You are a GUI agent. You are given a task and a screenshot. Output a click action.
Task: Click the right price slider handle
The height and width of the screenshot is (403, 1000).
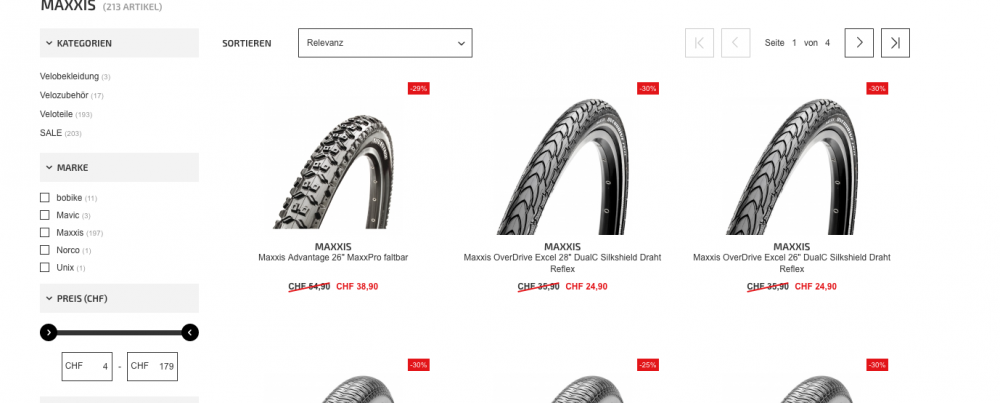190,332
